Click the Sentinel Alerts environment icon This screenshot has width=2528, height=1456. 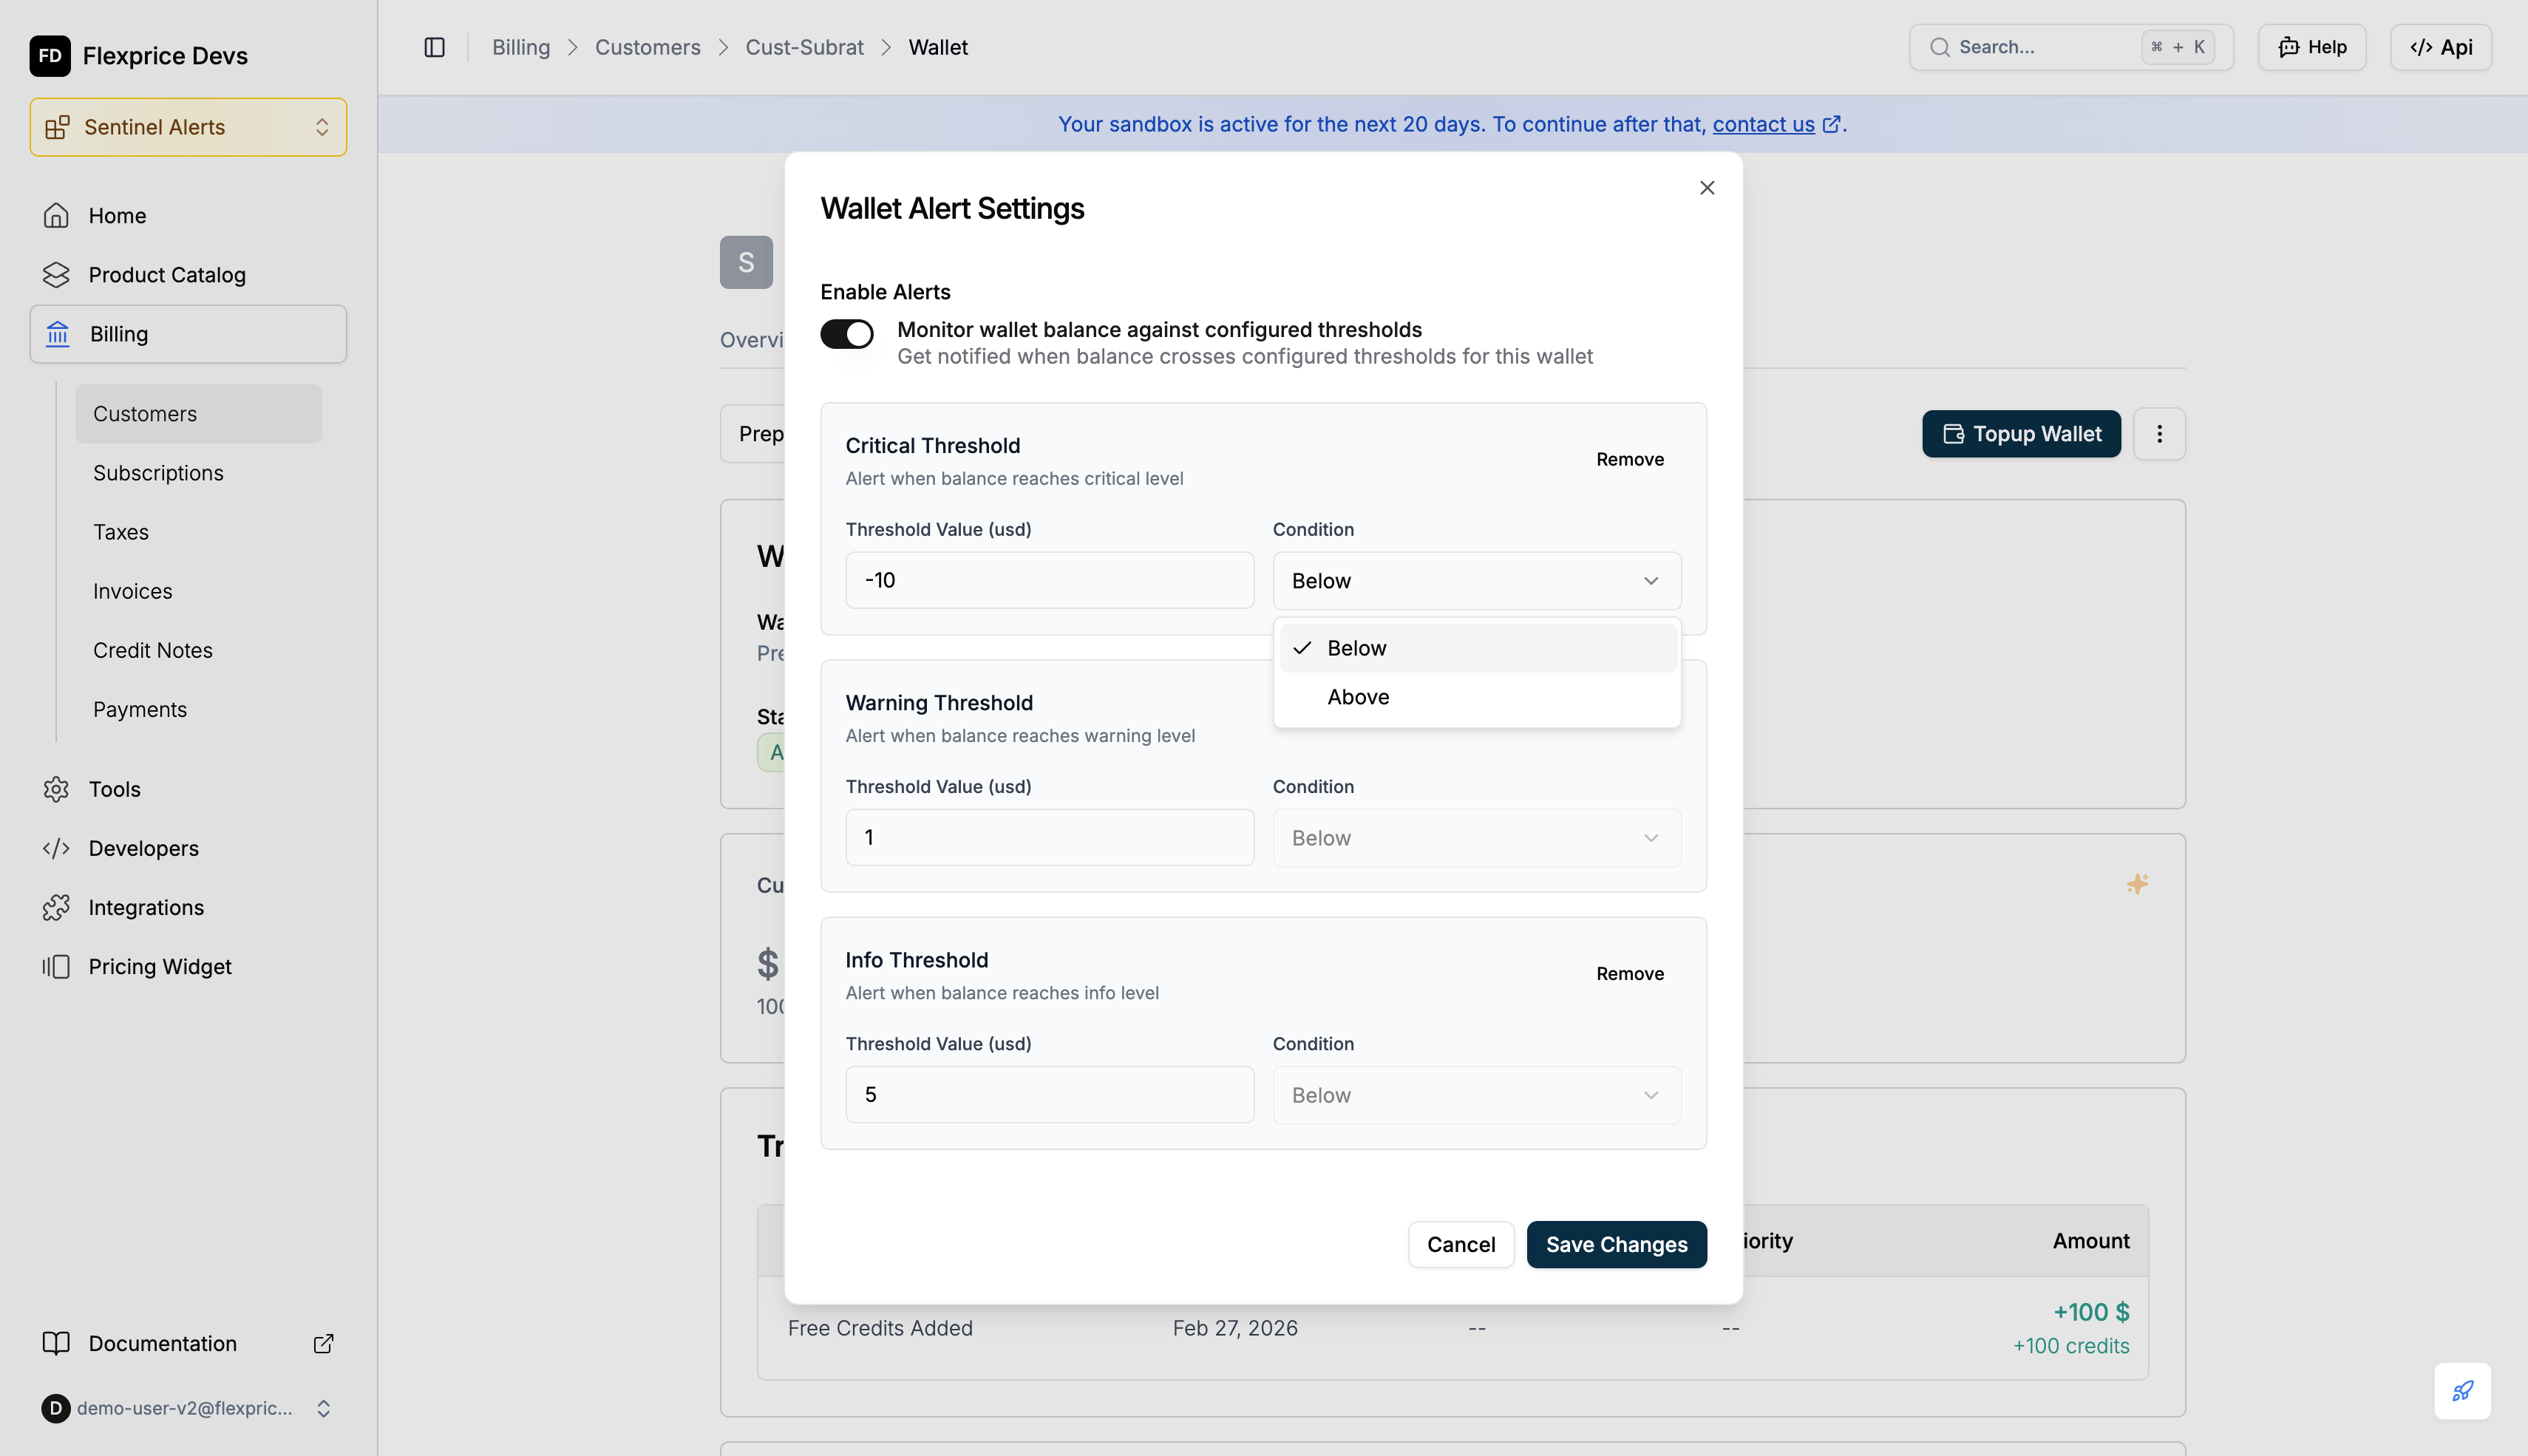(57, 127)
